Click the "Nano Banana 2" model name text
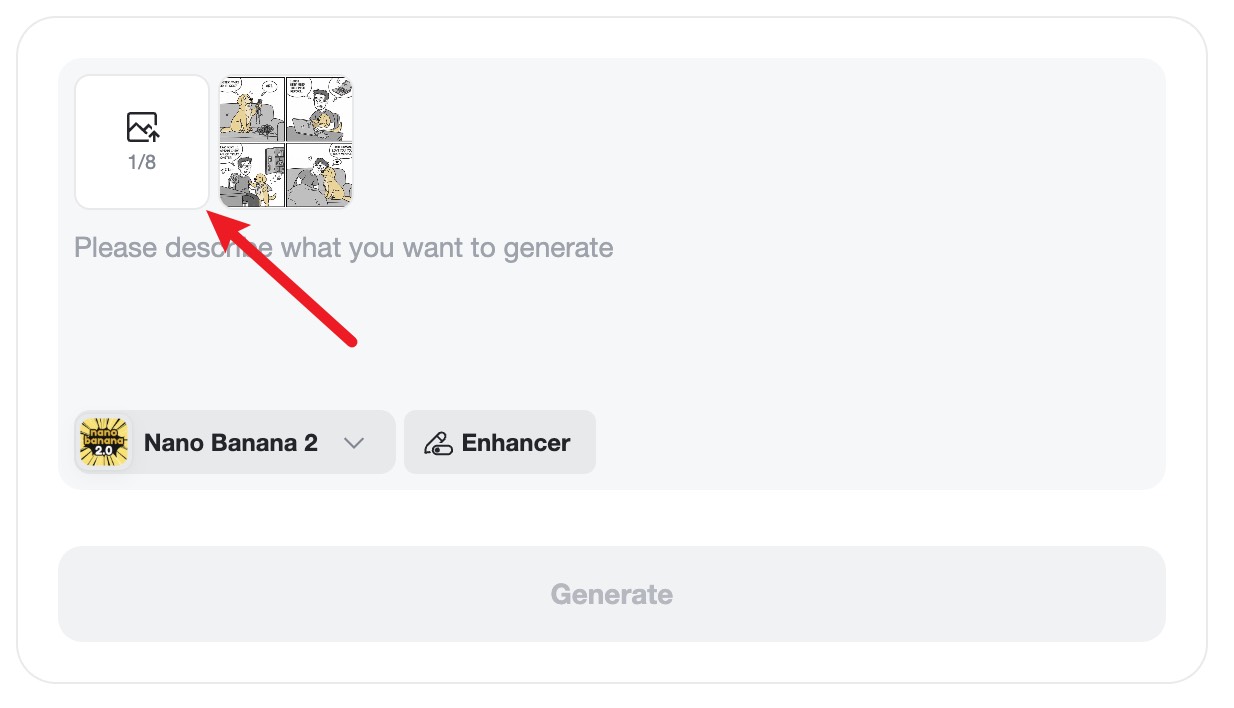 coord(231,443)
